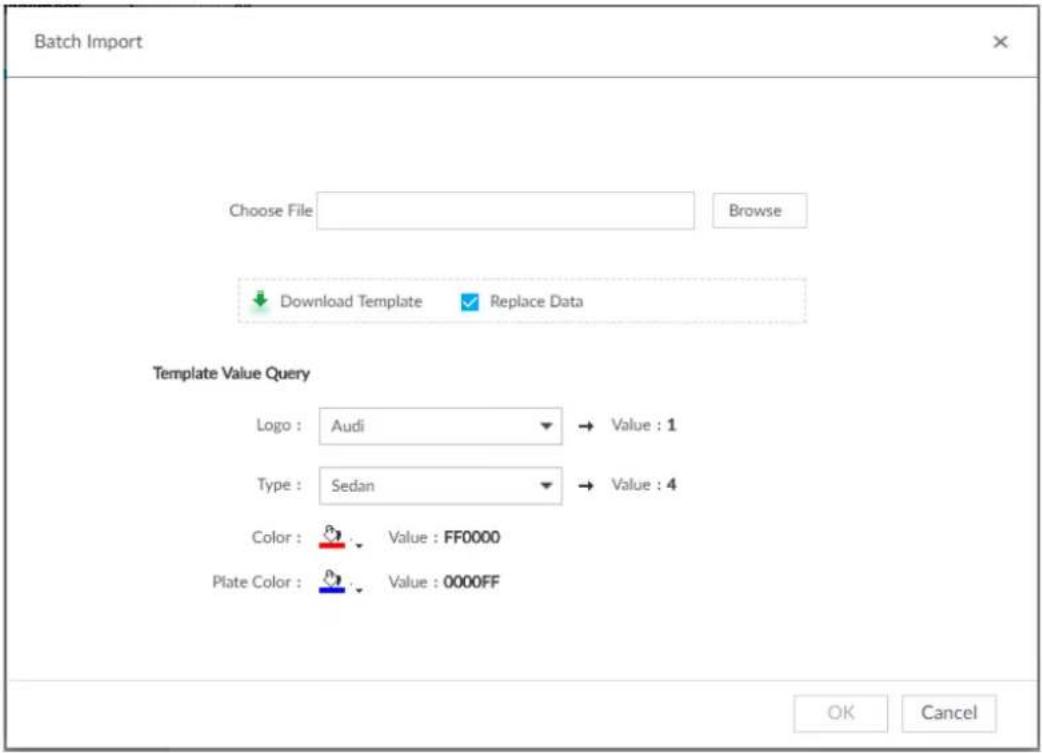Viewport: 1042px width, 753px height.
Task: Expand the Logo dropdown showing Audi
Action: [x=441, y=426]
